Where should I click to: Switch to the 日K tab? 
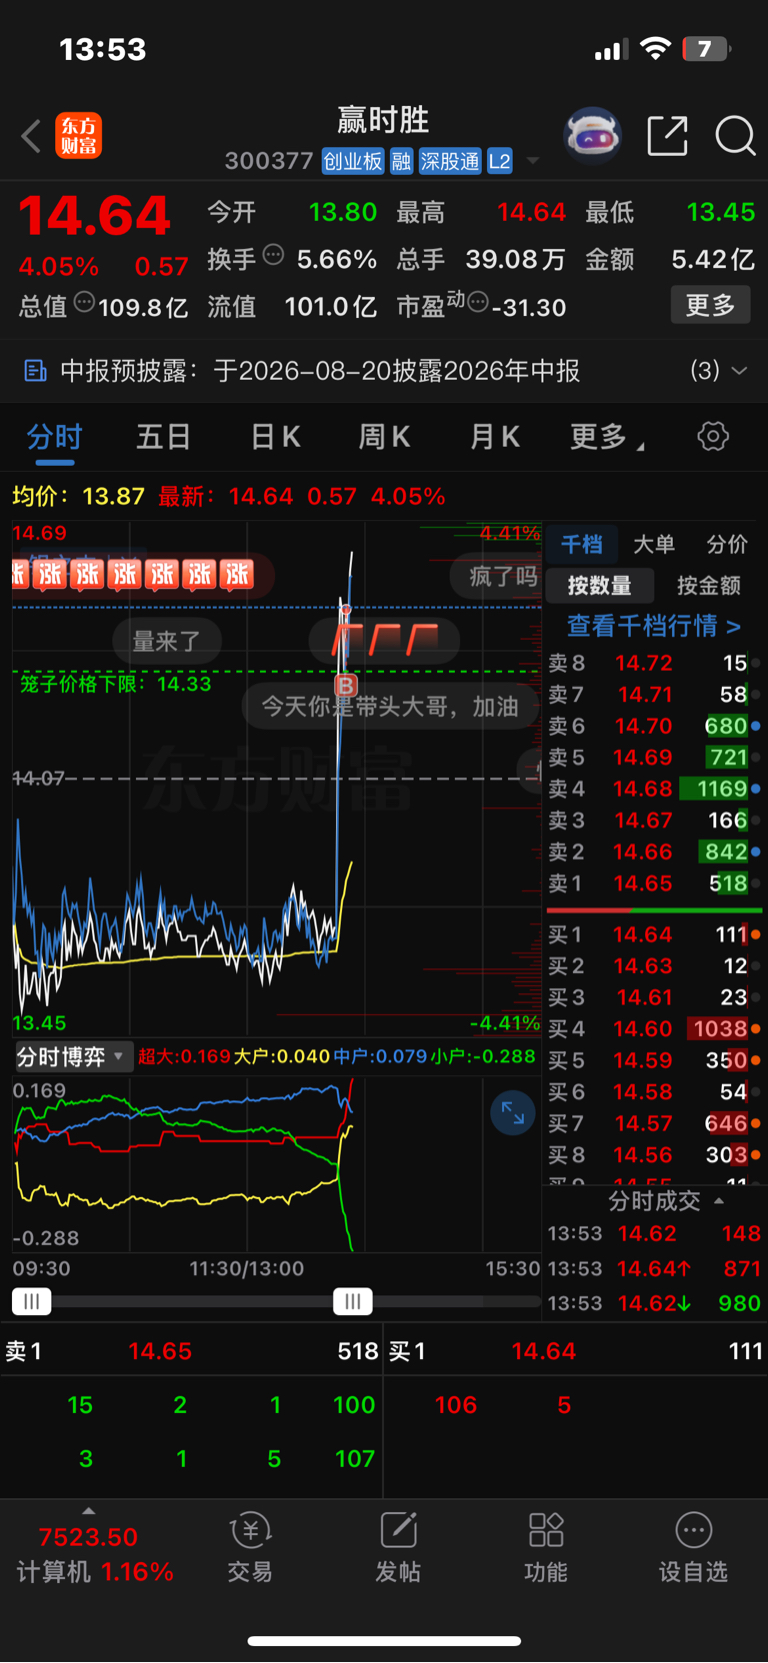pyautogui.click(x=275, y=437)
